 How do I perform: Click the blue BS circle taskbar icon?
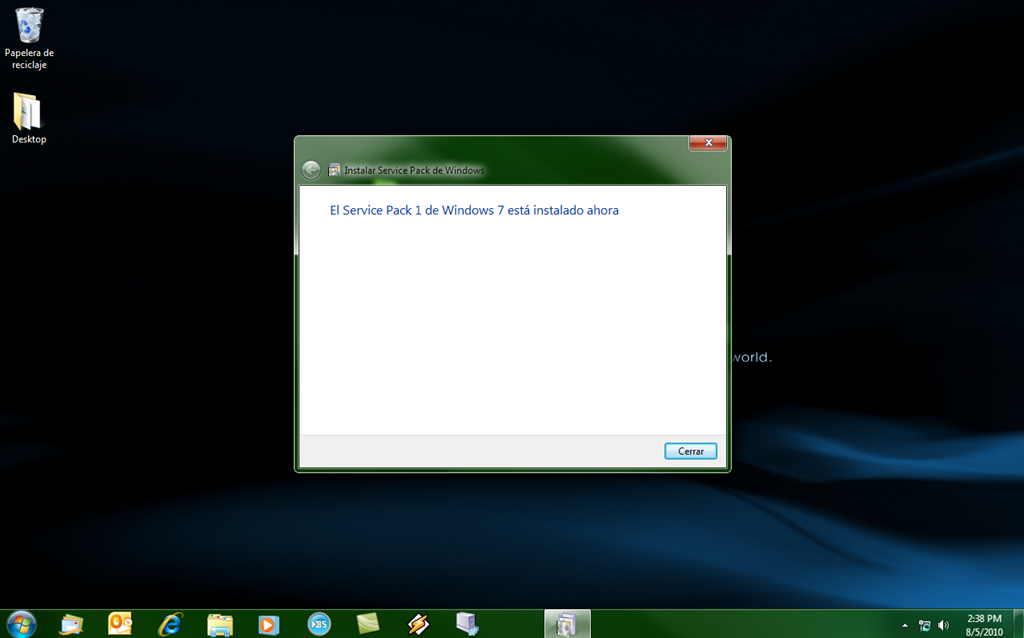pyautogui.click(x=319, y=624)
